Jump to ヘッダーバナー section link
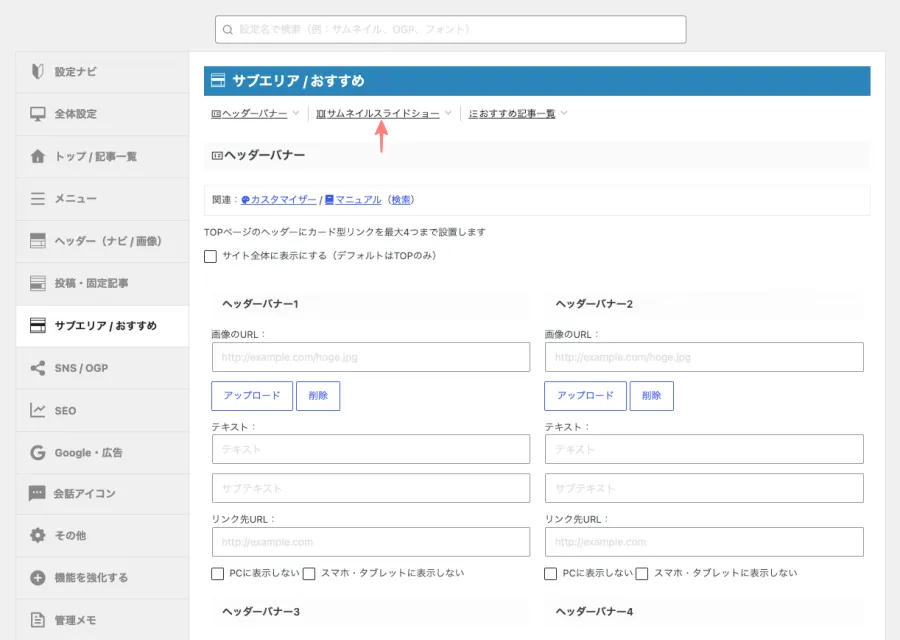Image resolution: width=900 pixels, height=640 pixels. (249, 114)
